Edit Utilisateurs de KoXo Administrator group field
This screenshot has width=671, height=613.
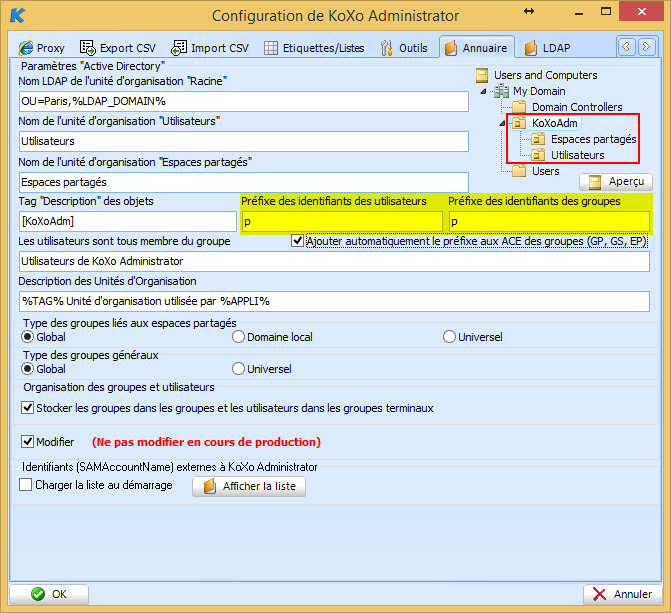coord(334,261)
